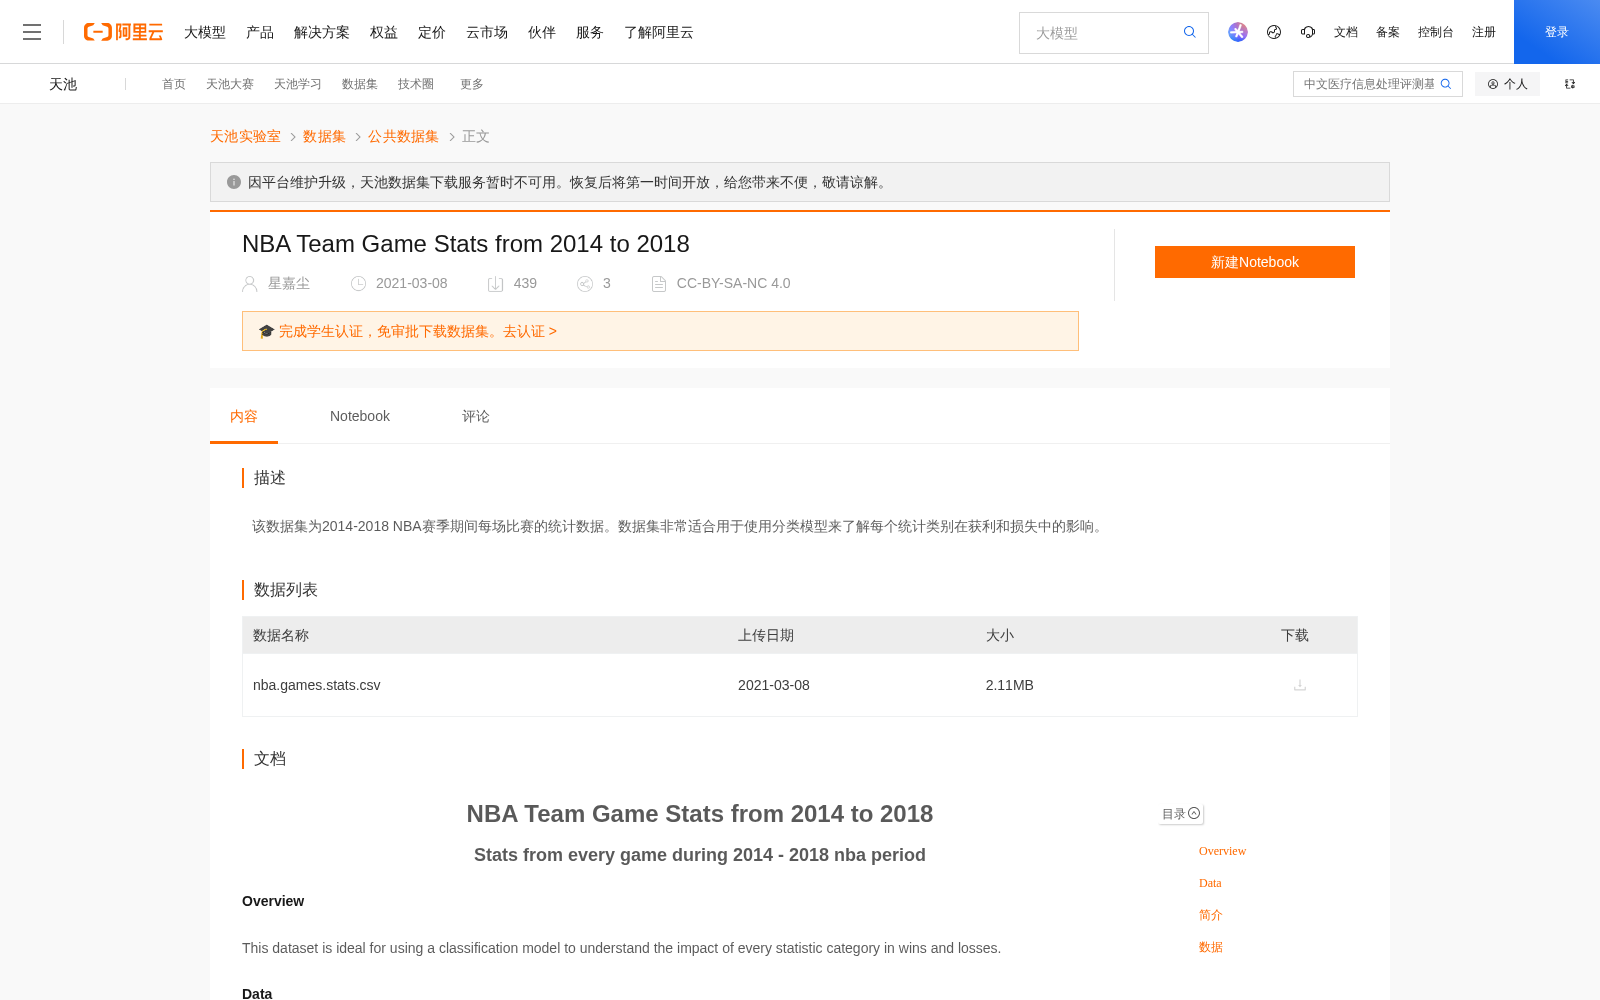Open the 权益 top menu

click(384, 32)
